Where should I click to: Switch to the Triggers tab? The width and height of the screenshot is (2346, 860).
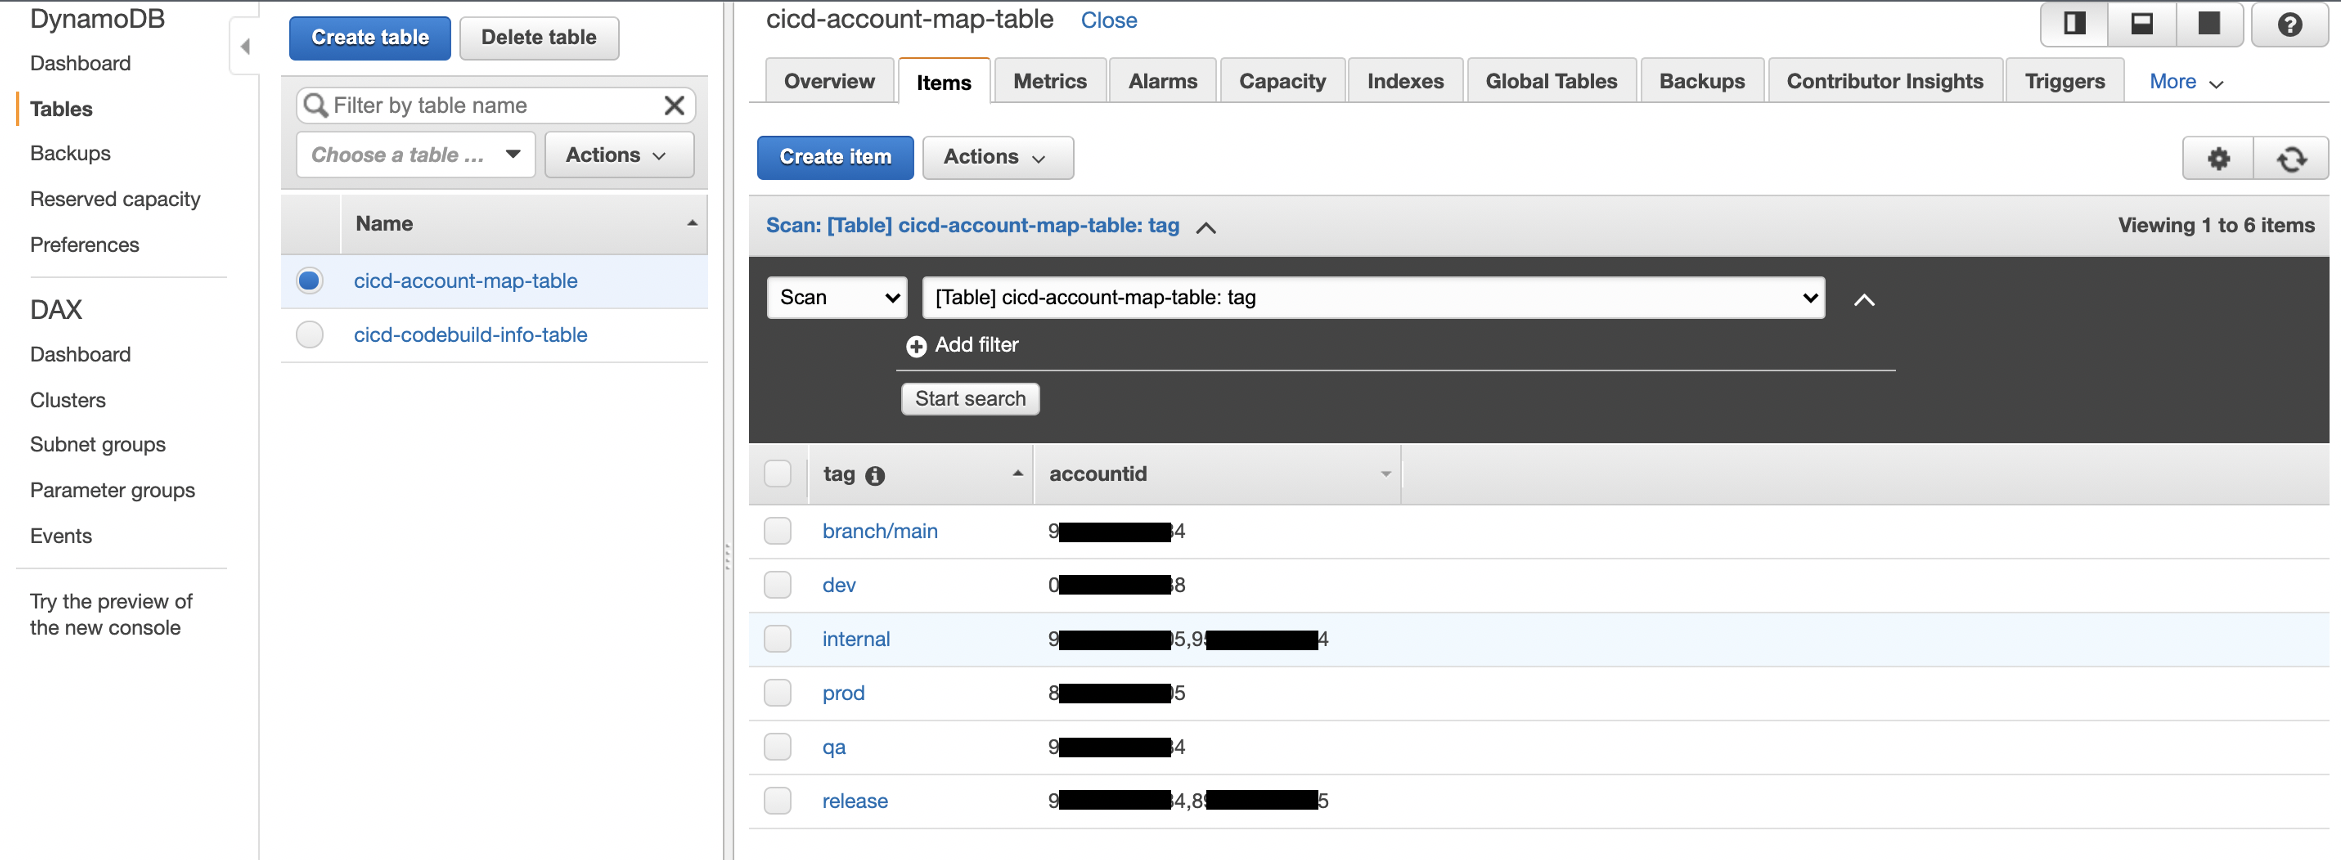[2065, 81]
